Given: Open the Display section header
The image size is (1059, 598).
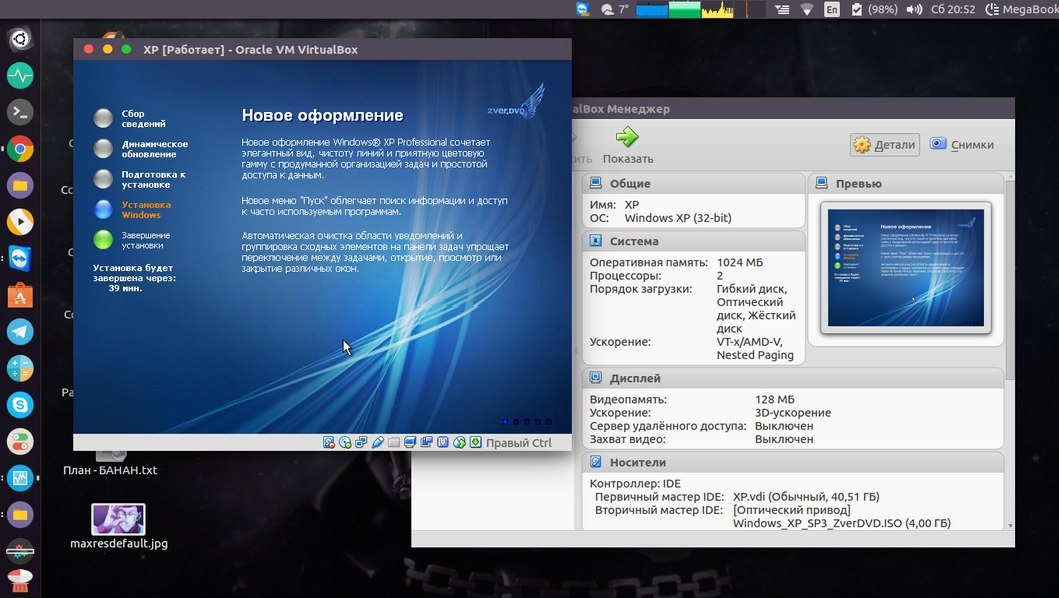Looking at the screenshot, I should tap(793, 378).
